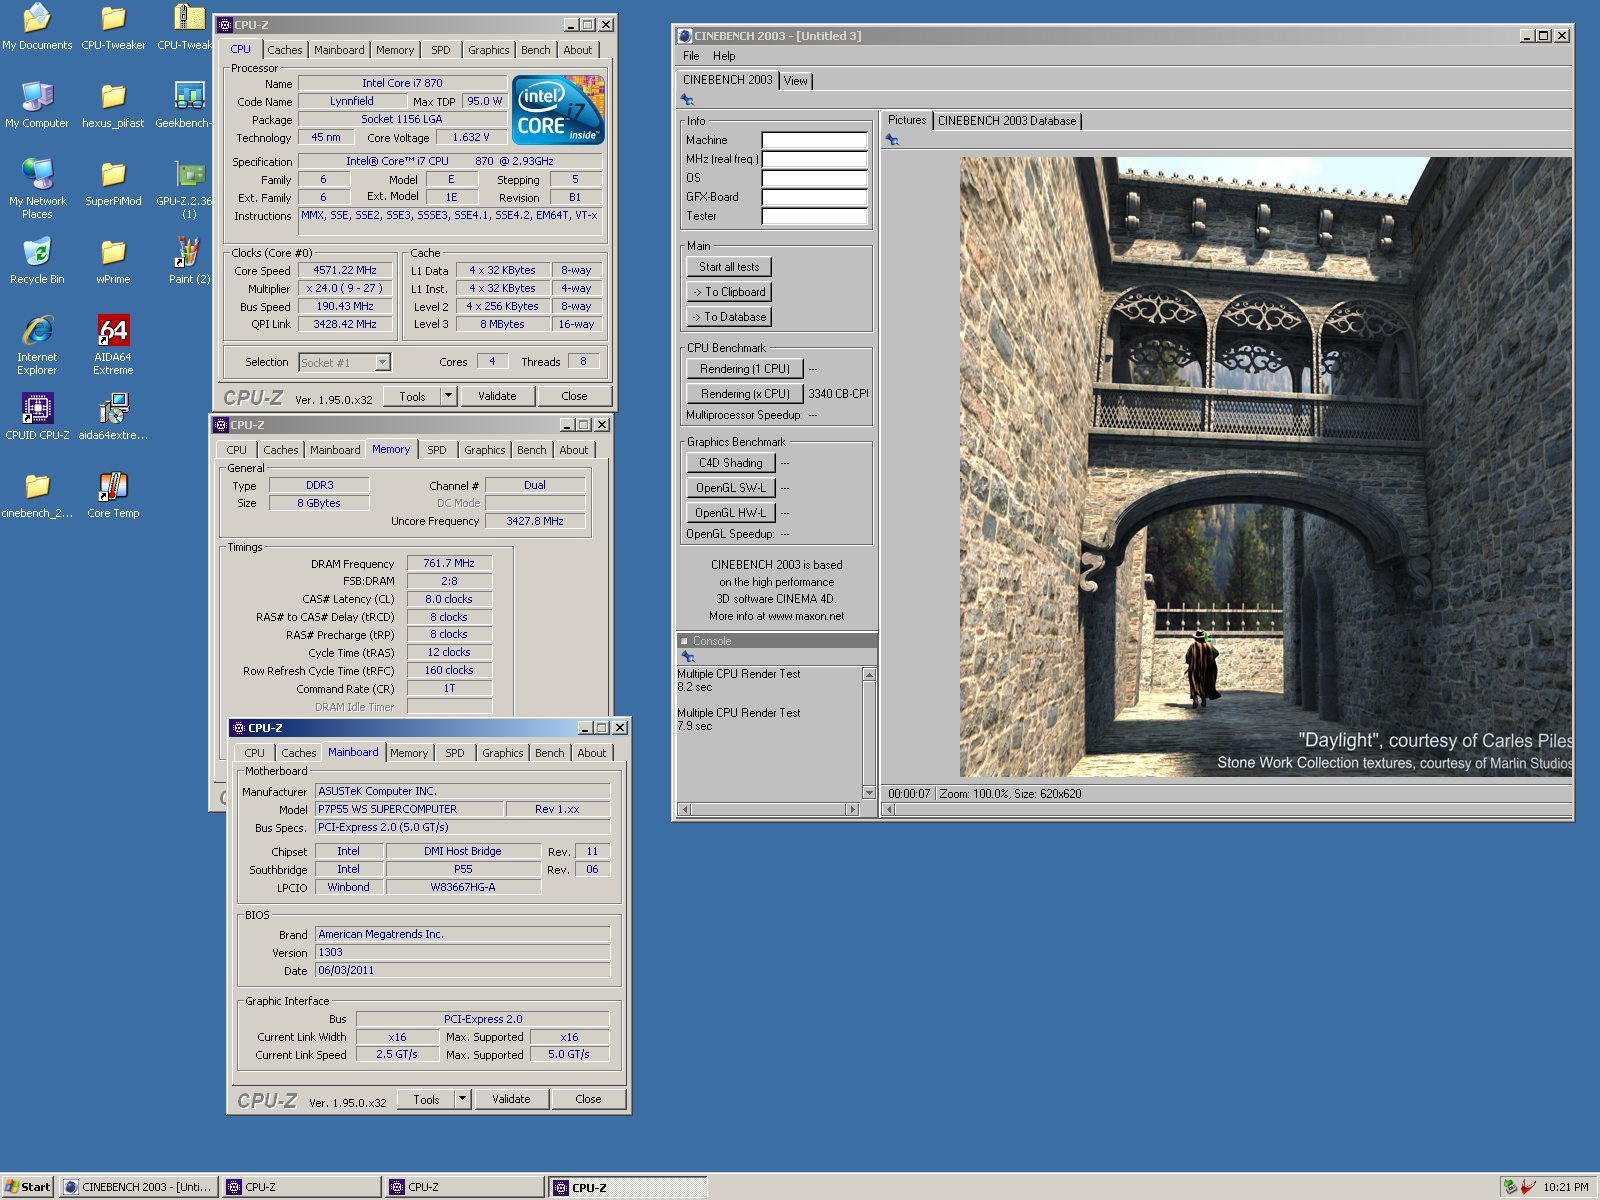The image size is (1600, 1200).
Task: Click the GFX-Board input field
Action: [814, 197]
